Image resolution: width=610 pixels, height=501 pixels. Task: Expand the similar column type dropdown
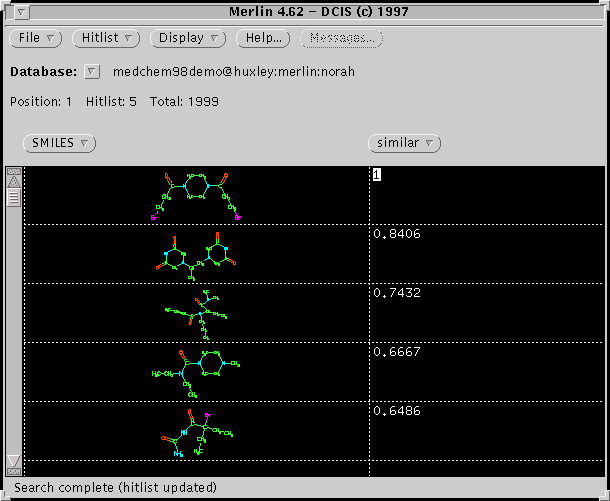[404, 143]
